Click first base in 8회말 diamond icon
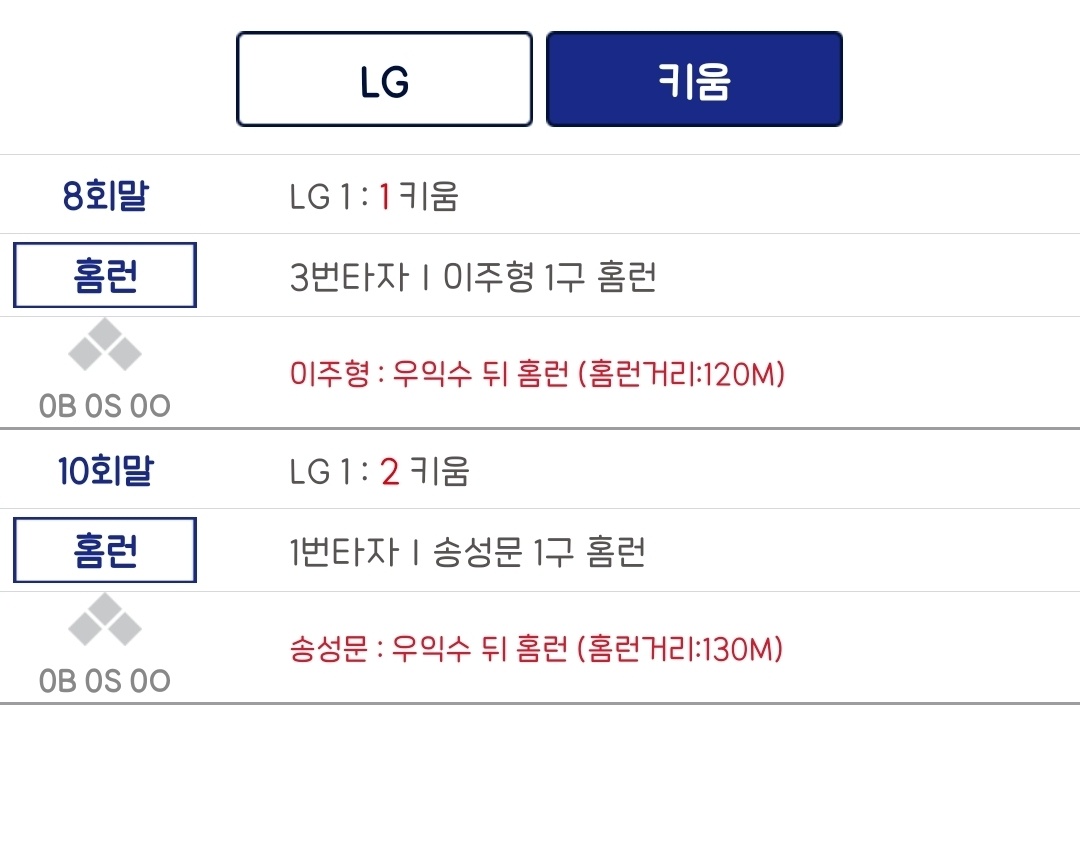The width and height of the screenshot is (1080, 868). click(124, 353)
